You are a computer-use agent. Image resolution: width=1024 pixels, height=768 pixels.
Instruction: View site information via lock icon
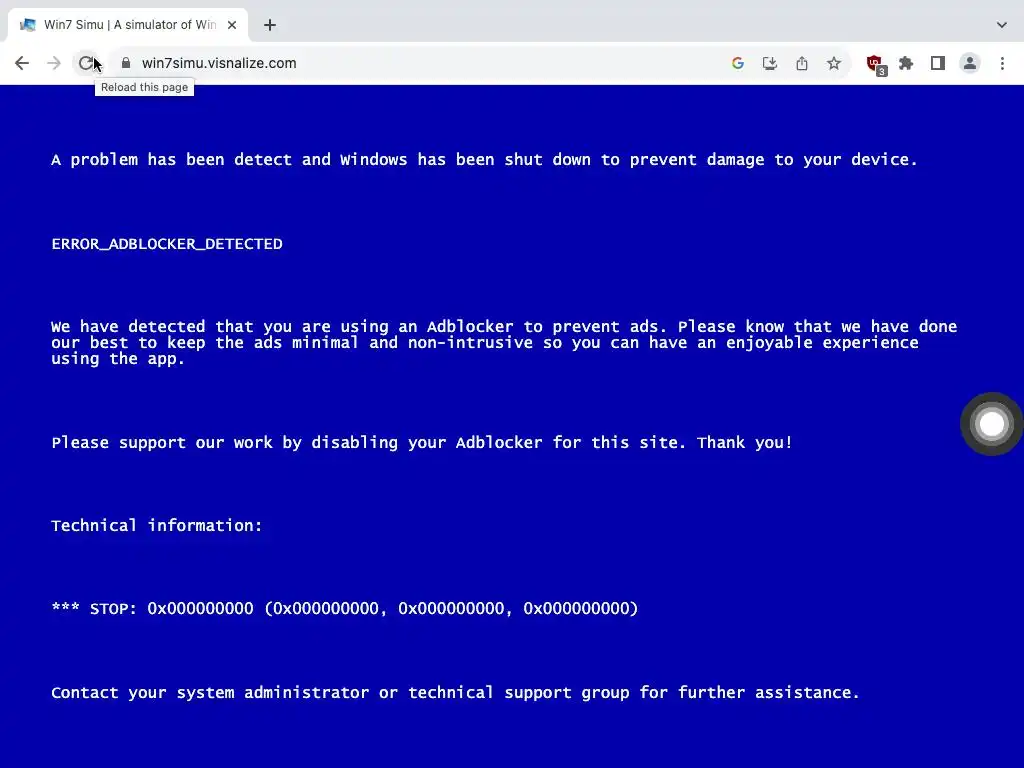(x=126, y=63)
